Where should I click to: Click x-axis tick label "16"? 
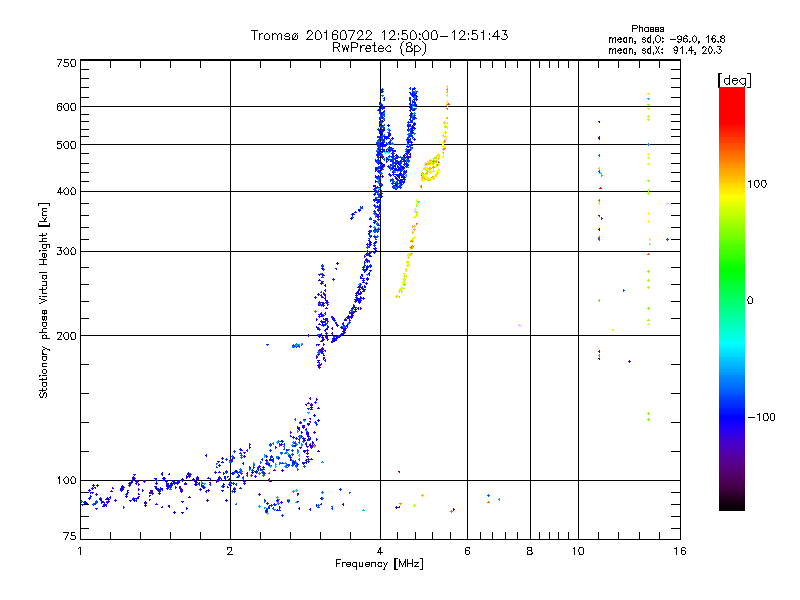(680, 551)
